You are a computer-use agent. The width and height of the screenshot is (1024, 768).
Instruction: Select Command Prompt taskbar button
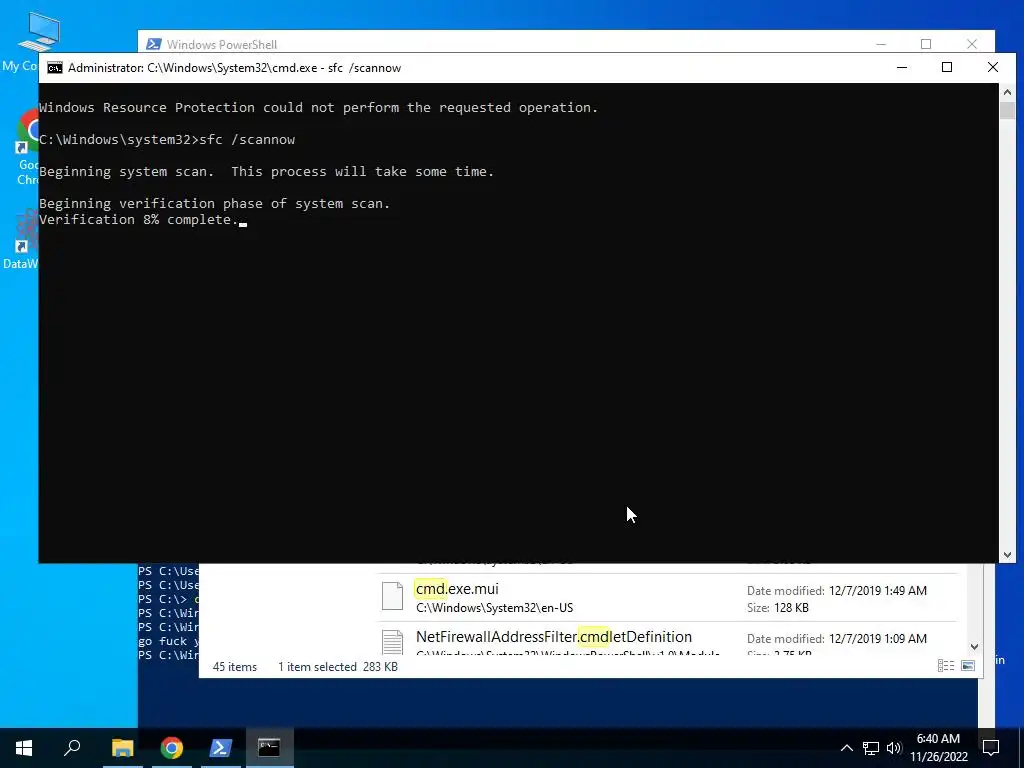click(269, 748)
